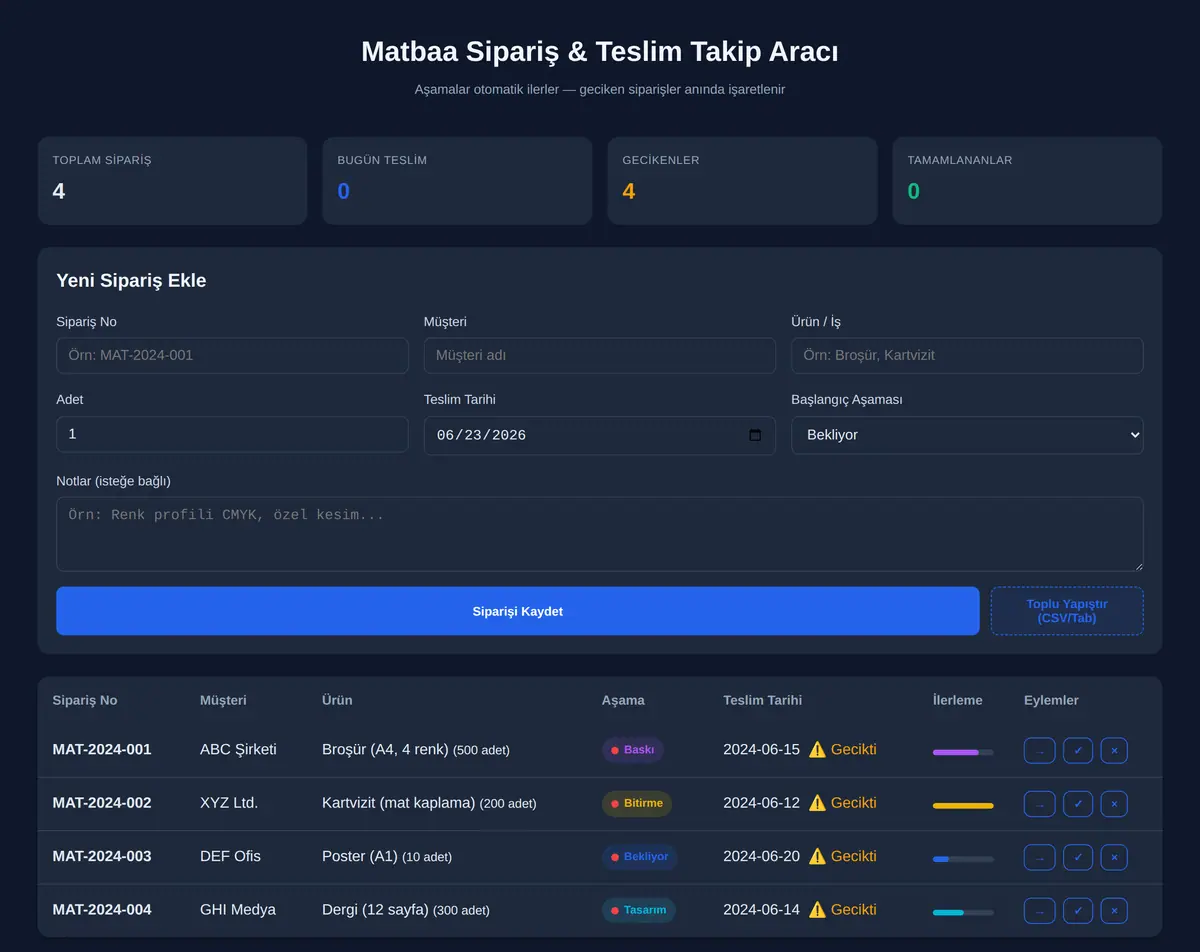Click cyan progress bar for MAT-2024-004
Screen dimensions: 1200x952
pyautogui.click(x=963, y=912)
